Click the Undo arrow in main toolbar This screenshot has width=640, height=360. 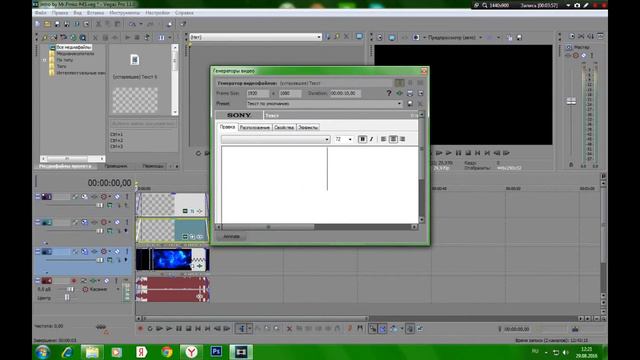pos(132,24)
